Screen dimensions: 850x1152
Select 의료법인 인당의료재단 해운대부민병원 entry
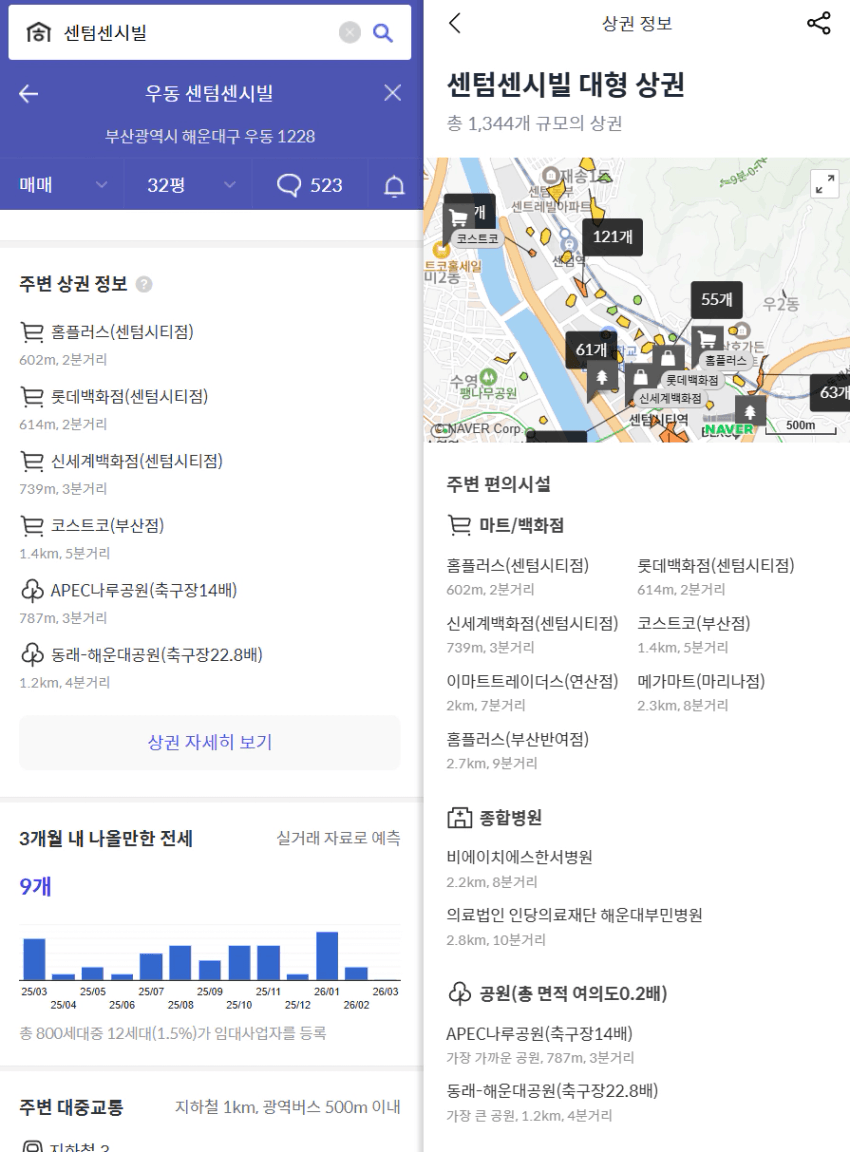(x=575, y=915)
